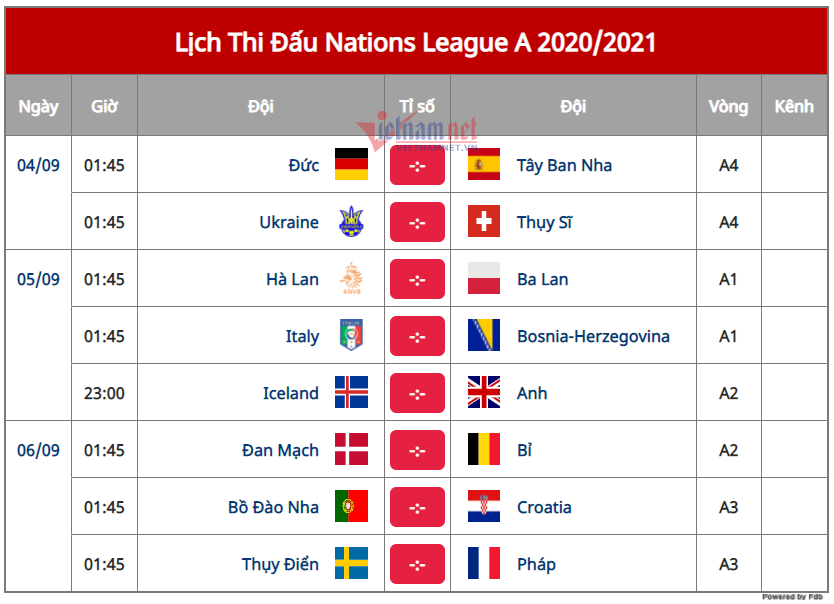Click the Iceland flag icon
This screenshot has width=834, height=604.
351,393
